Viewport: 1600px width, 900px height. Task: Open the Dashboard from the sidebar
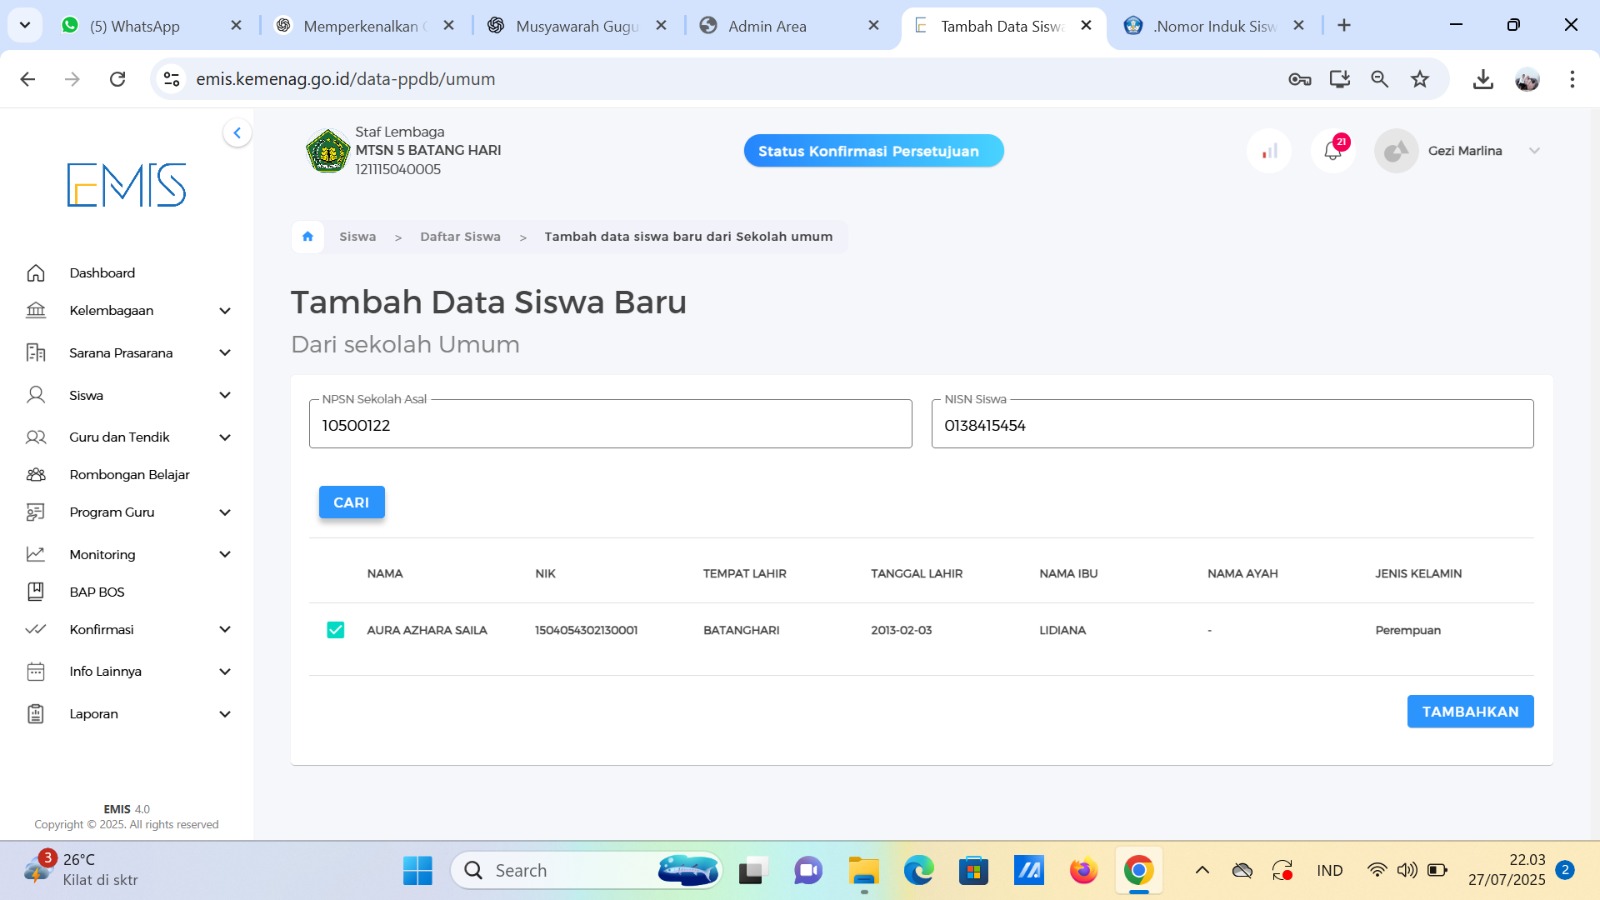101,272
